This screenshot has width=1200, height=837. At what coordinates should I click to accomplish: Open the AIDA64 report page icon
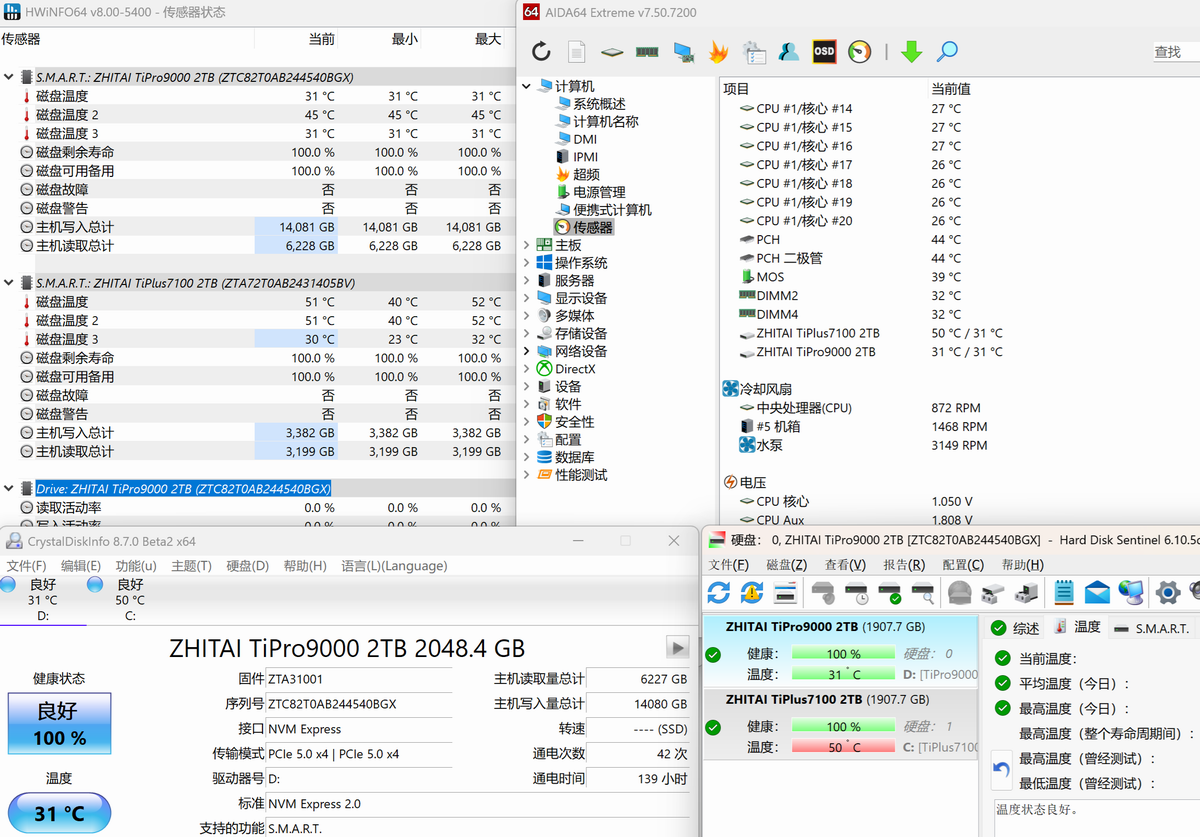(x=577, y=51)
